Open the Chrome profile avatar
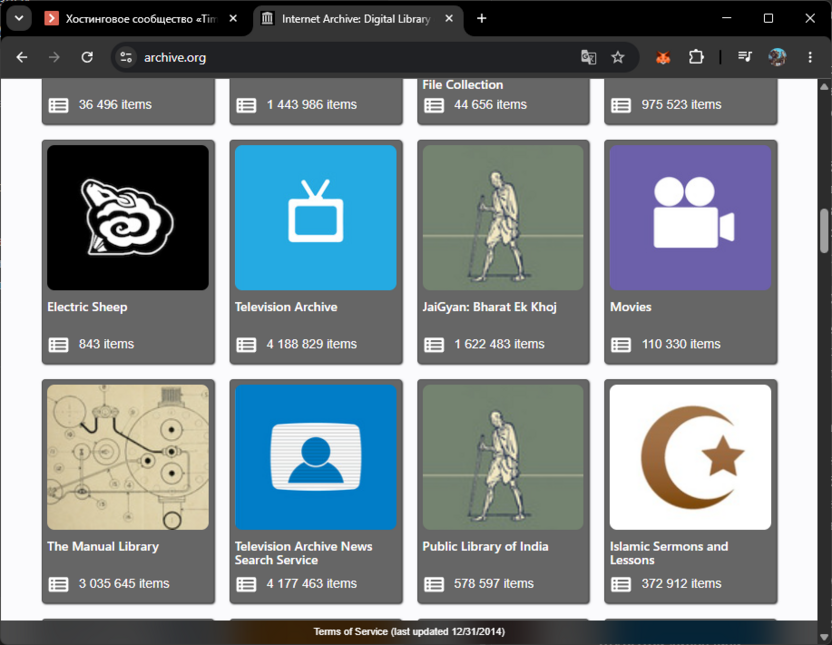Viewport: 832px width, 645px height. pos(777,57)
